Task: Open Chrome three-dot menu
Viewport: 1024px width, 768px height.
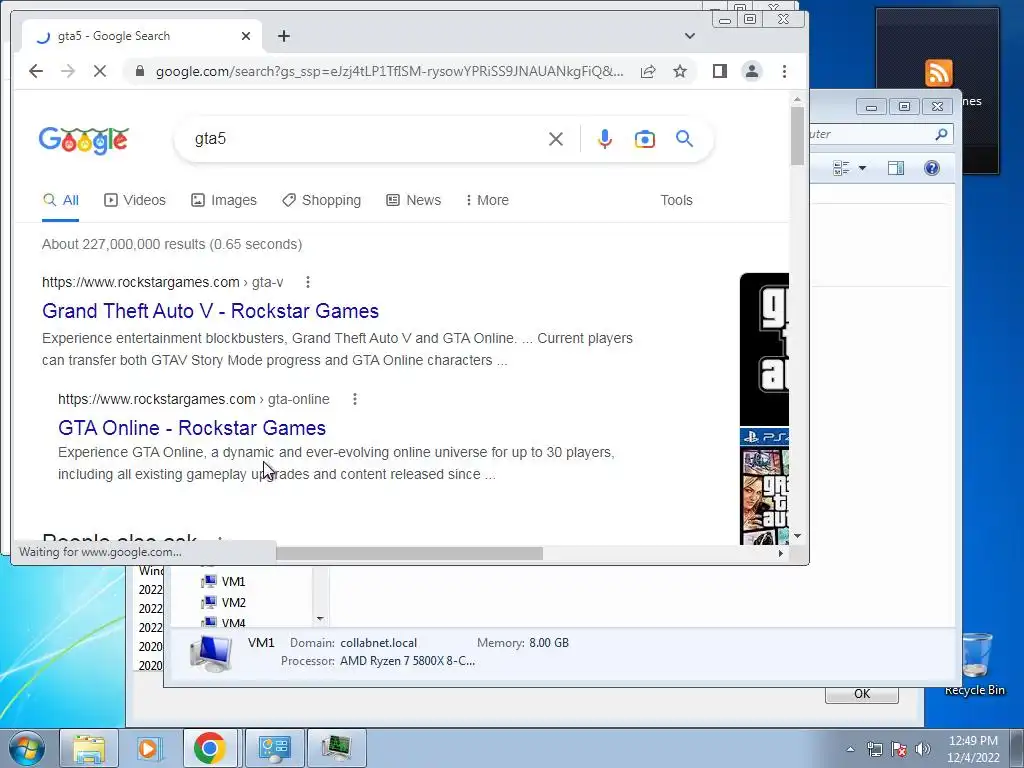Action: tap(784, 71)
